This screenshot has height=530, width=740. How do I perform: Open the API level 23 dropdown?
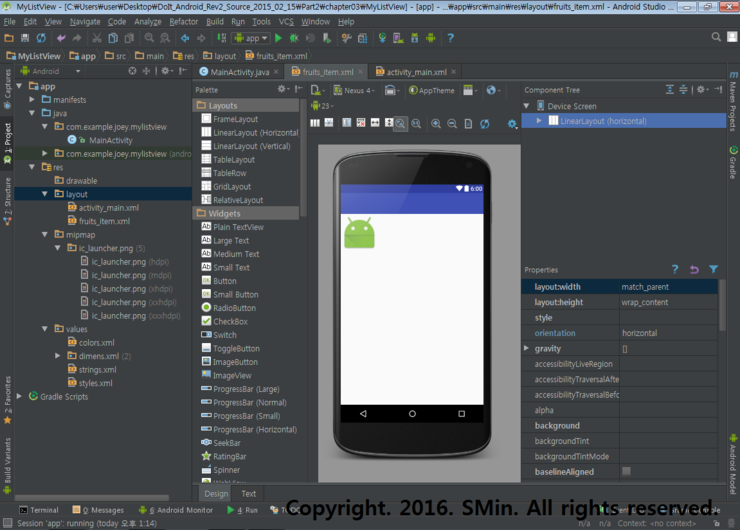322,106
